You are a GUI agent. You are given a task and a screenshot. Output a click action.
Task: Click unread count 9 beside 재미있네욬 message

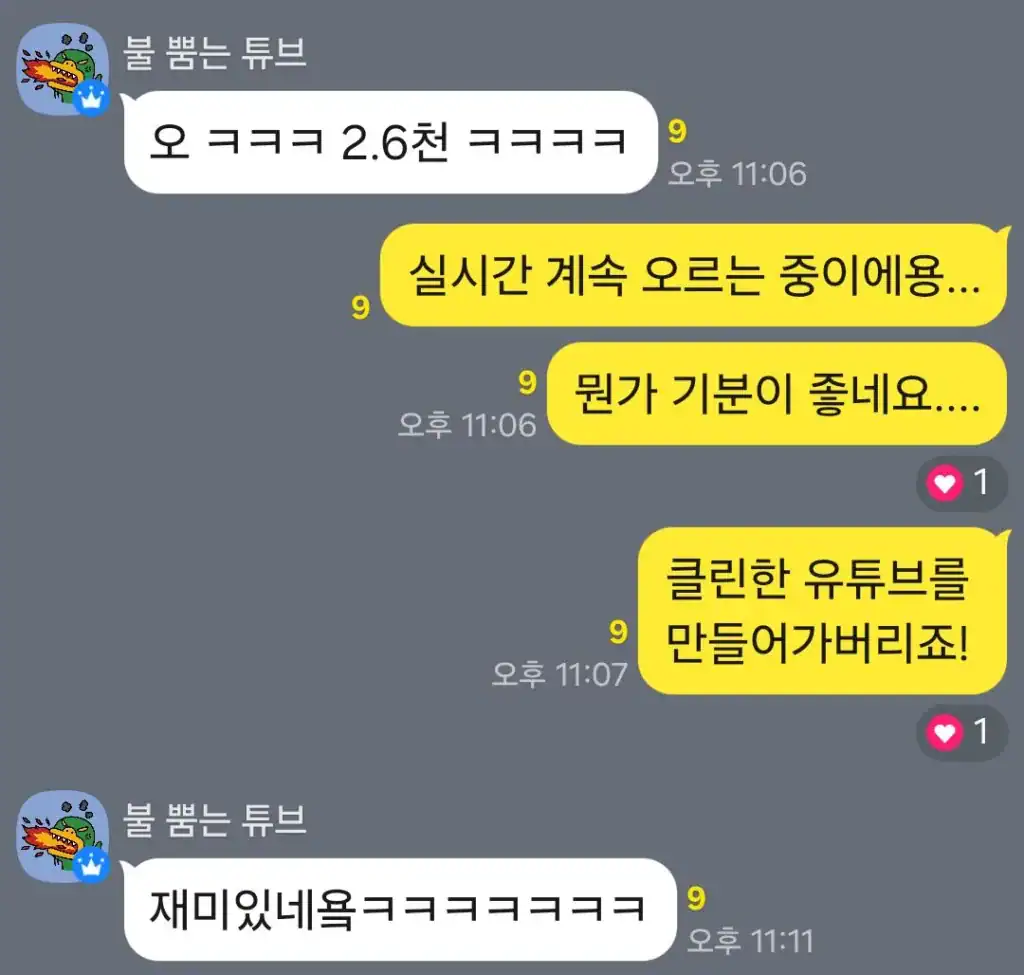[x=696, y=899]
